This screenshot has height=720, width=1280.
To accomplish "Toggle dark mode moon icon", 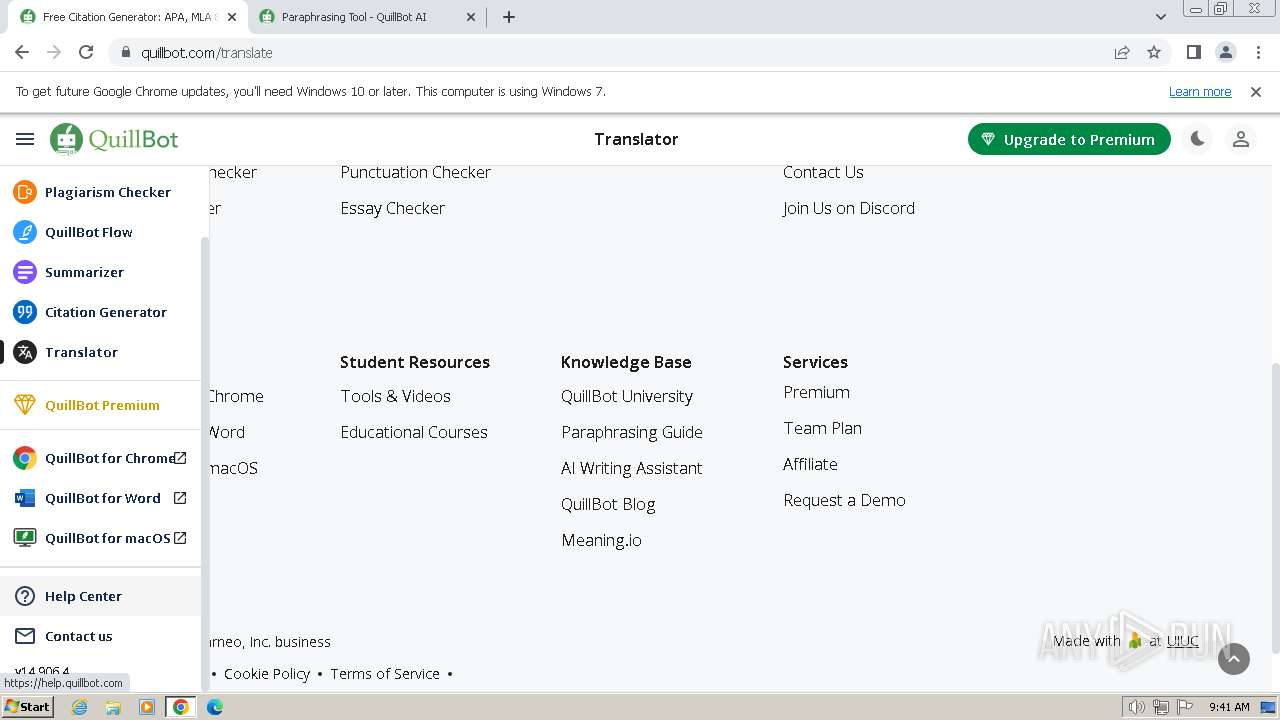I will pos(1197,139).
